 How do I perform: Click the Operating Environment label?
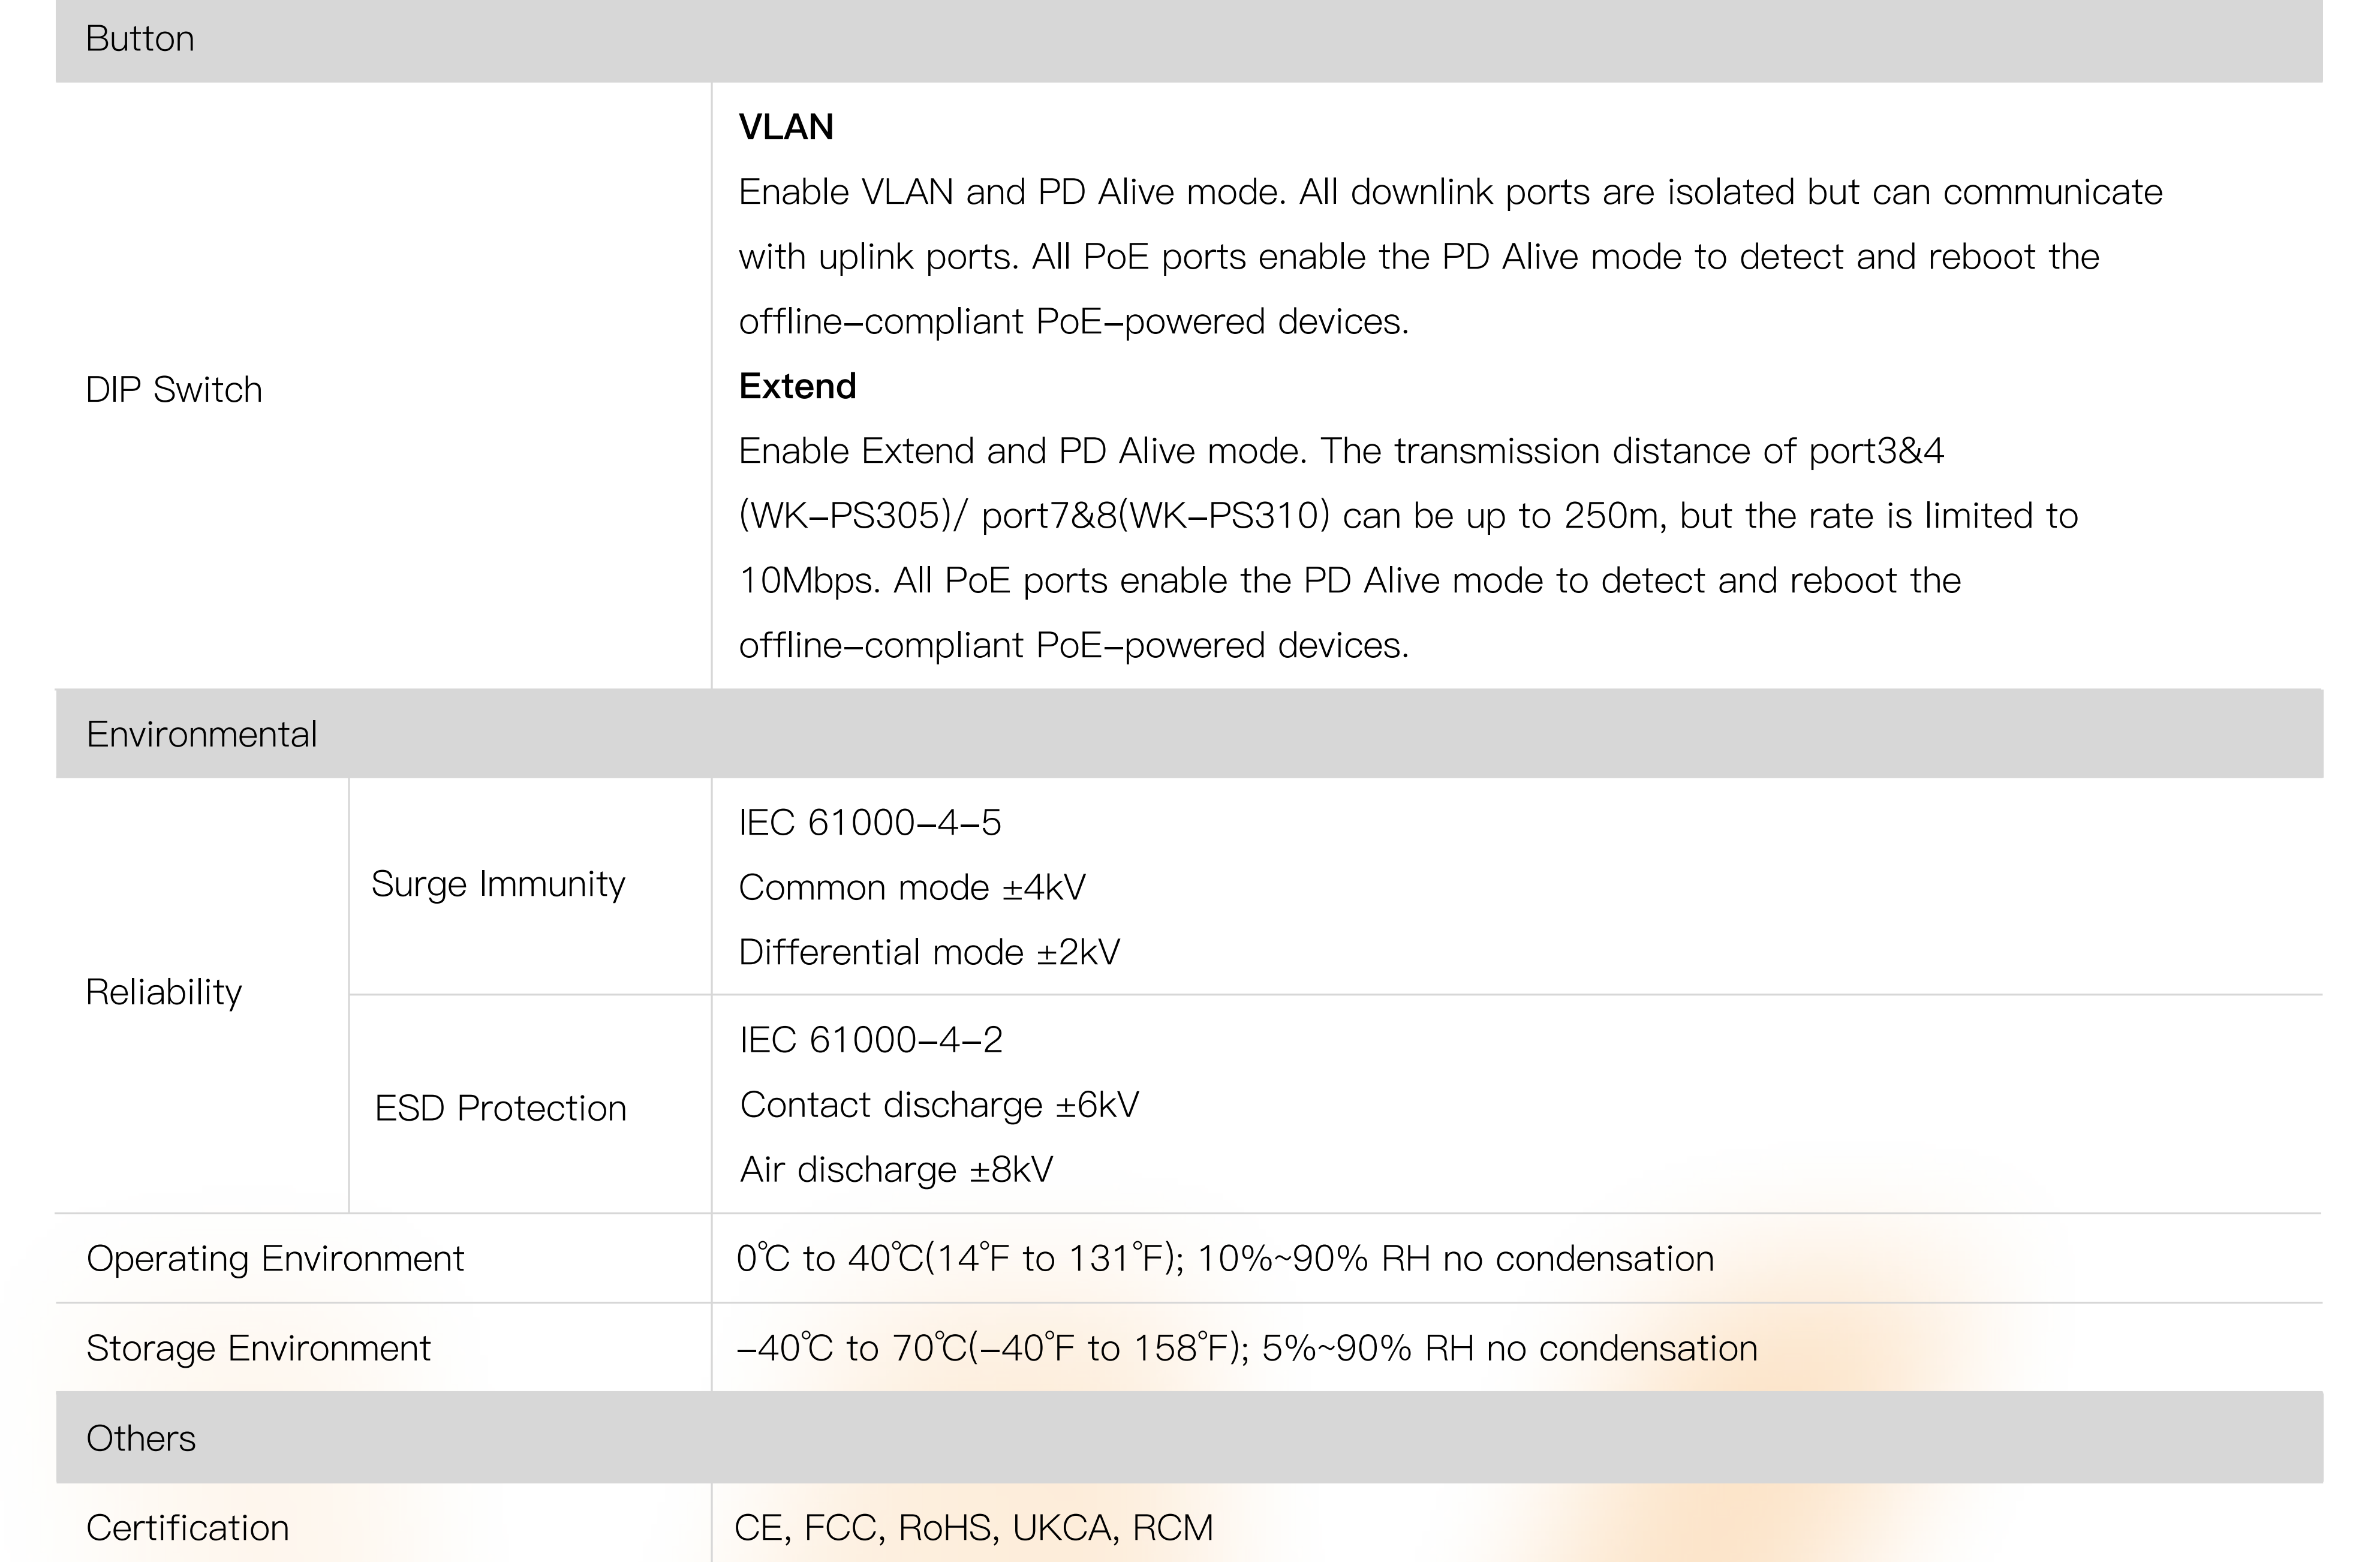point(275,1258)
